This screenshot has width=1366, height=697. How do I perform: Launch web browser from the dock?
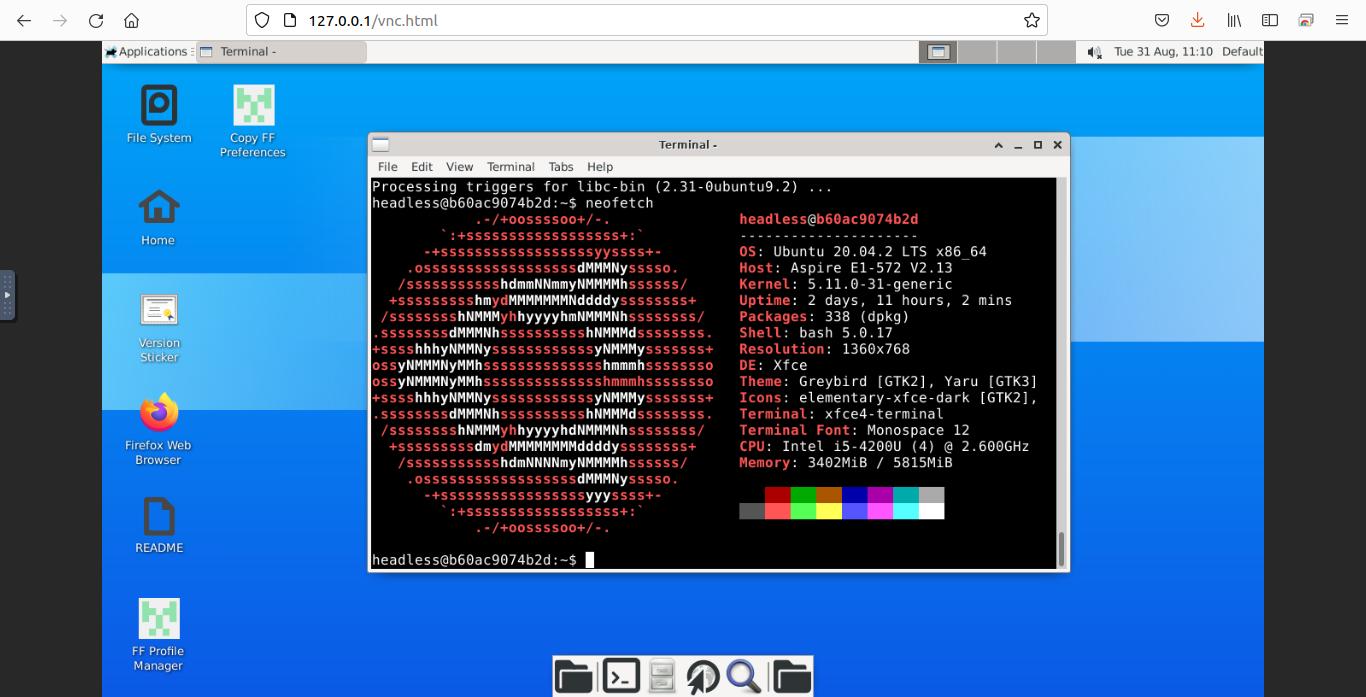click(703, 677)
